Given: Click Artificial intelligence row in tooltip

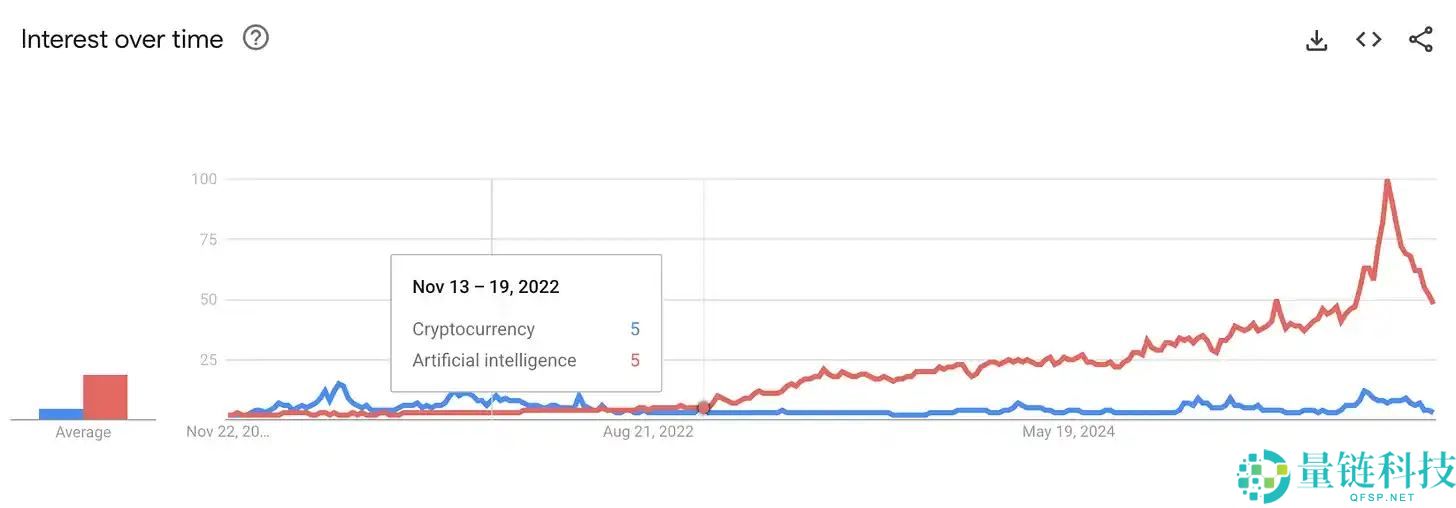Looking at the screenshot, I should [x=526, y=360].
